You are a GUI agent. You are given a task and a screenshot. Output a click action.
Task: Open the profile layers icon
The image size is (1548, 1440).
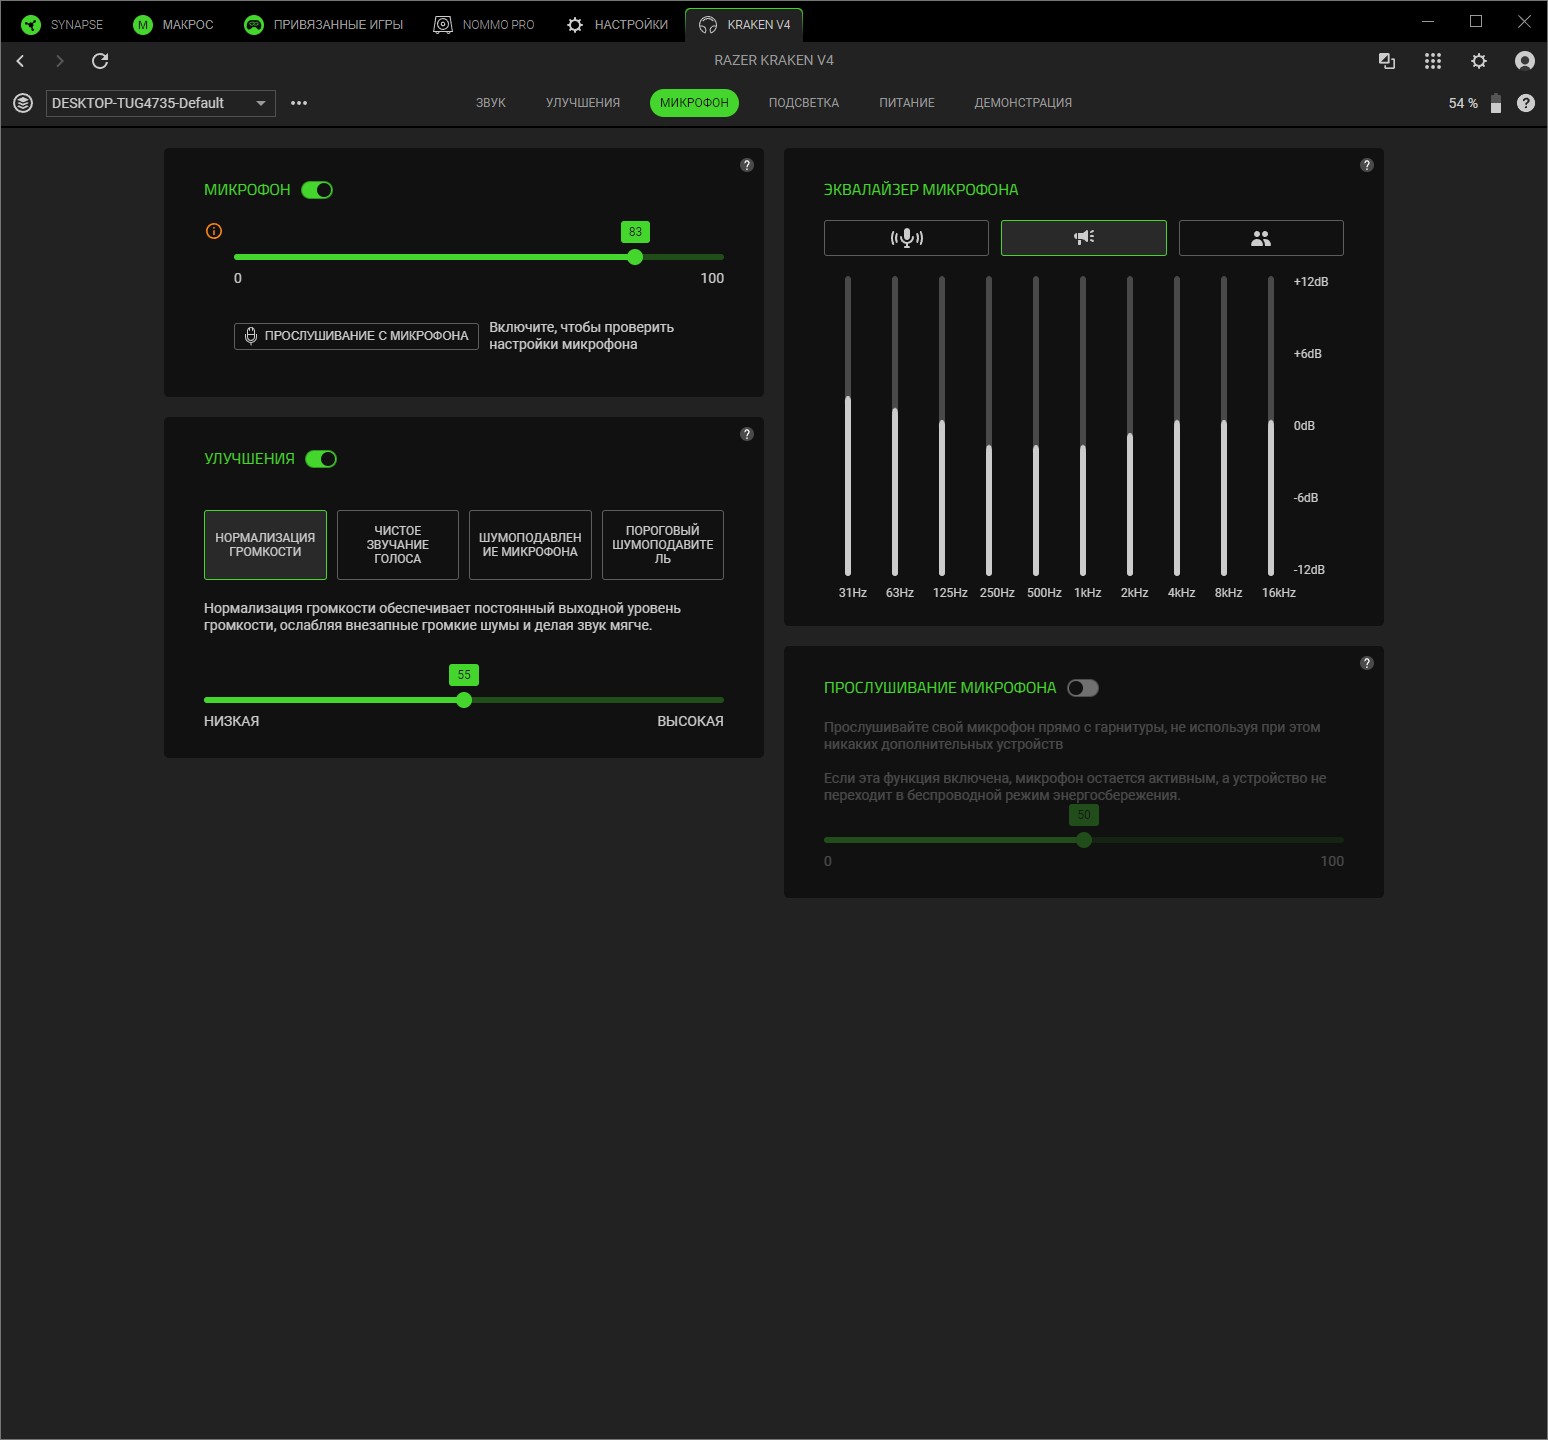pyautogui.click(x=23, y=103)
